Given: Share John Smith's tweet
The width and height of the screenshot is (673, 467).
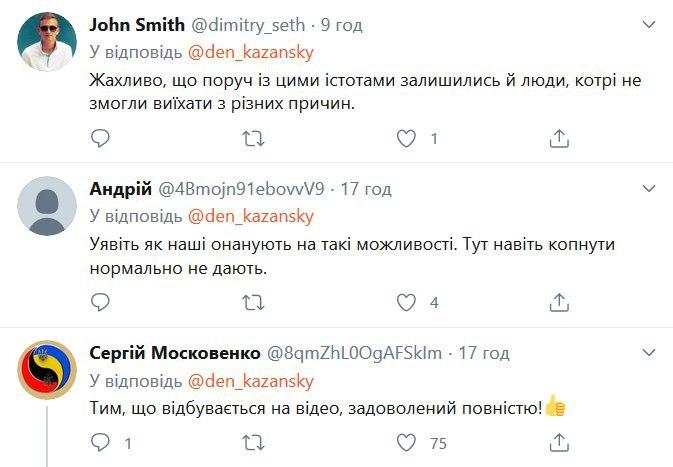Looking at the screenshot, I should (560, 138).
